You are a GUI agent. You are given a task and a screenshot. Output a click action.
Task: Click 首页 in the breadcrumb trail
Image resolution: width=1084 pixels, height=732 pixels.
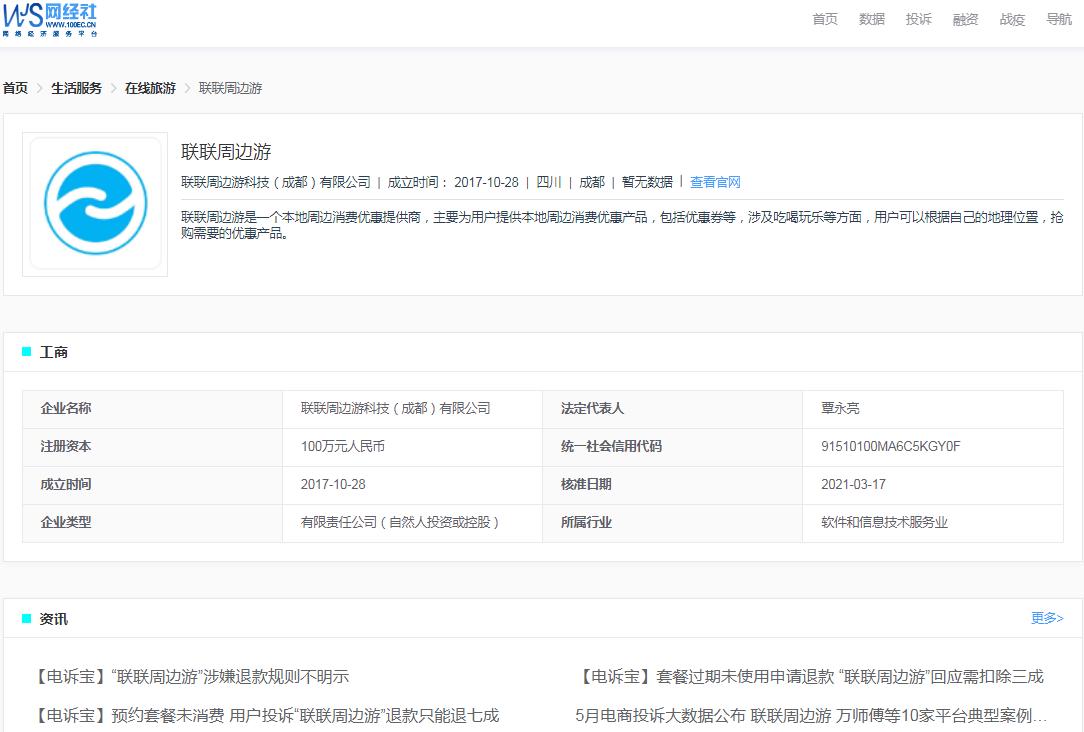point(14,88)
